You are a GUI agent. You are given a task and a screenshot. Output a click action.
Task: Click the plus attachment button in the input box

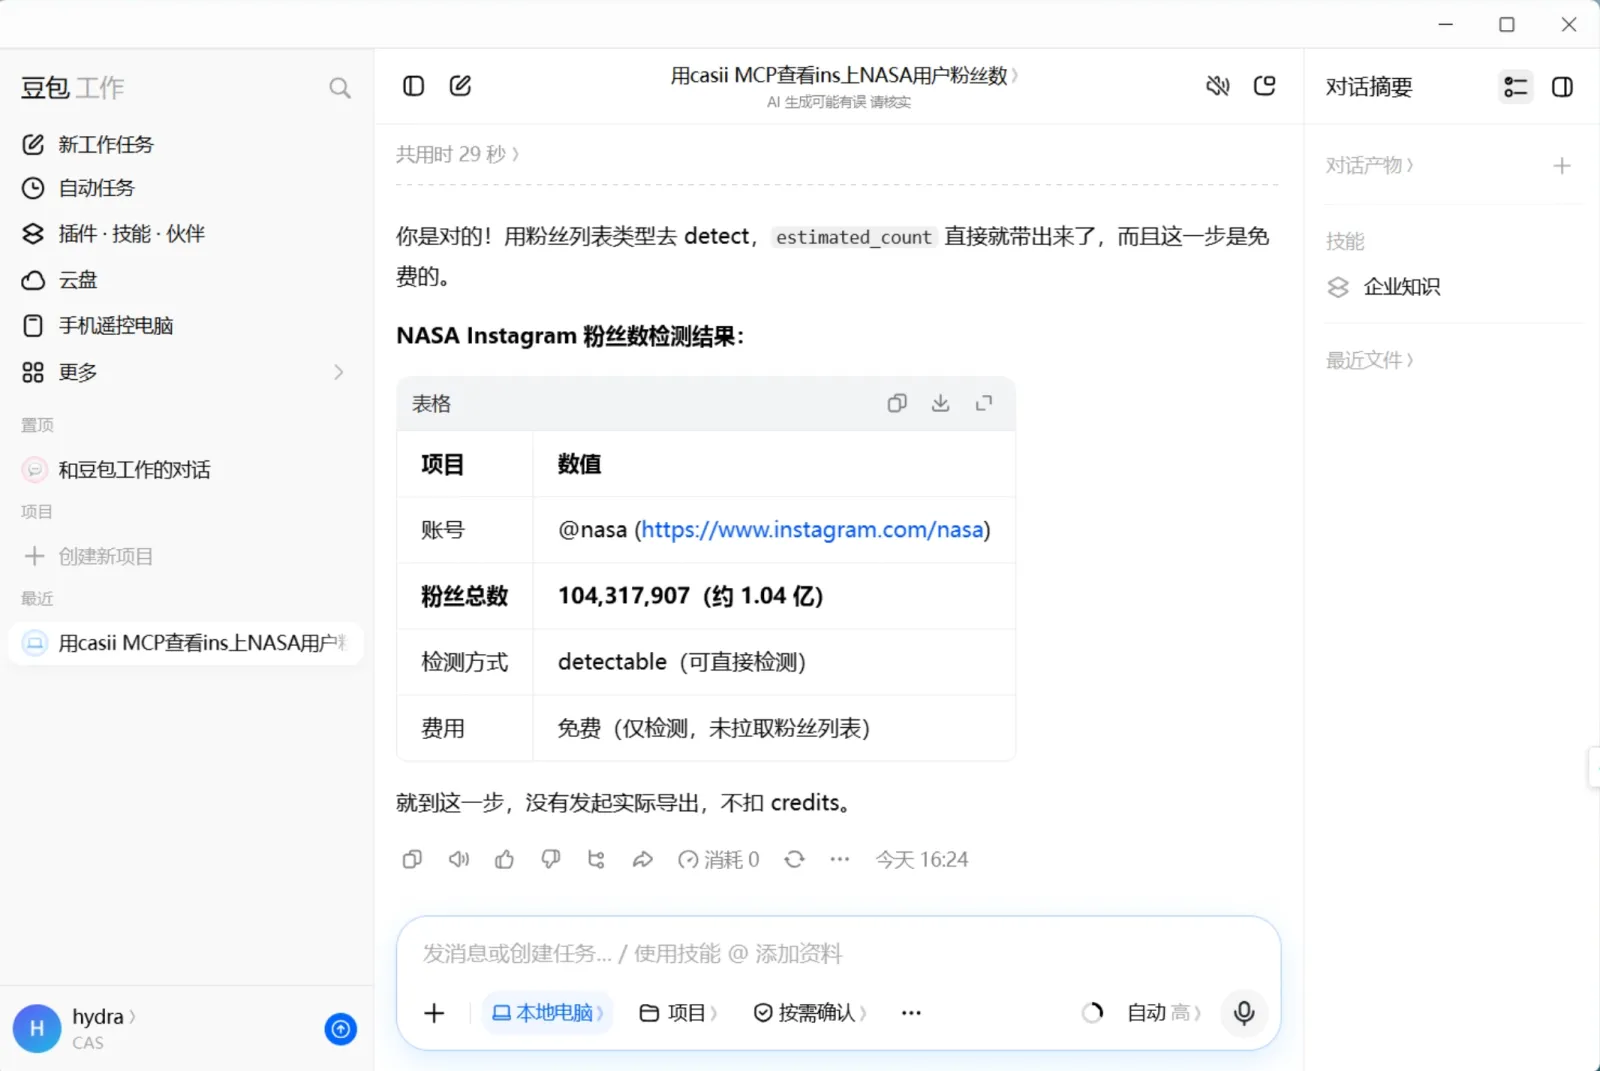point(434,1013)
